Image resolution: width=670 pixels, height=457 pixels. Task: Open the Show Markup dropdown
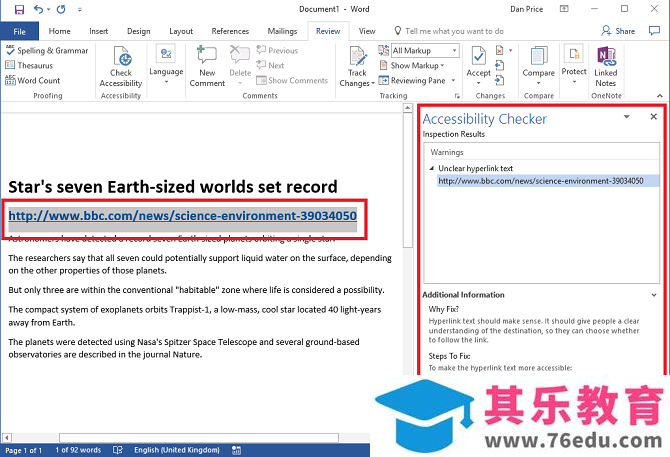coord(412,65)
